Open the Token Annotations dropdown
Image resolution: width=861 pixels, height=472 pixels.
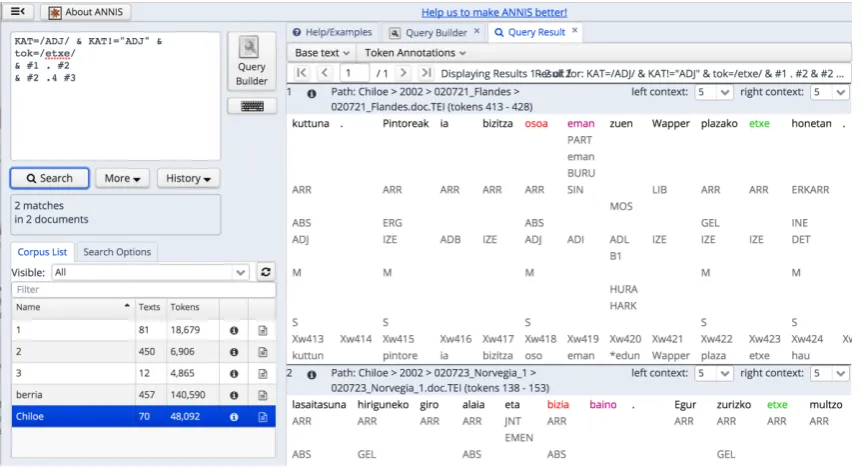tap(415, 53)
